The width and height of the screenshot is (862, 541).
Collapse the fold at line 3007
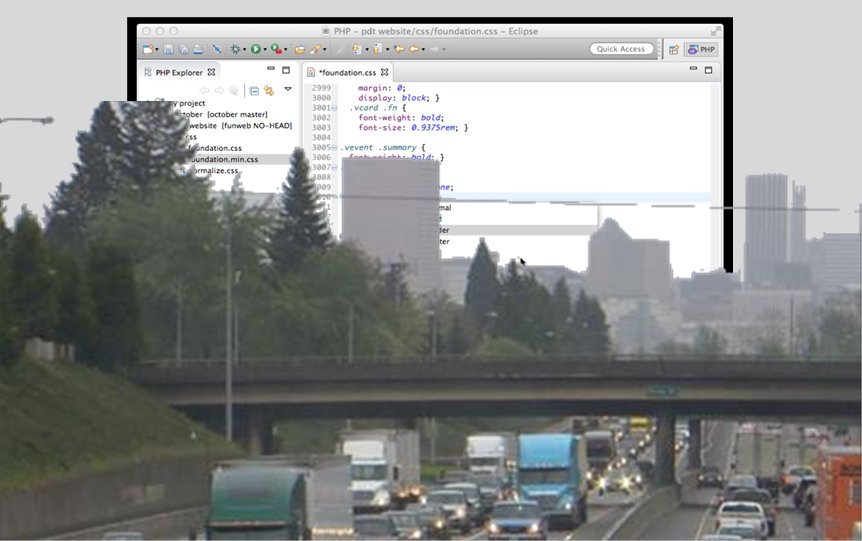pos(334,167)
